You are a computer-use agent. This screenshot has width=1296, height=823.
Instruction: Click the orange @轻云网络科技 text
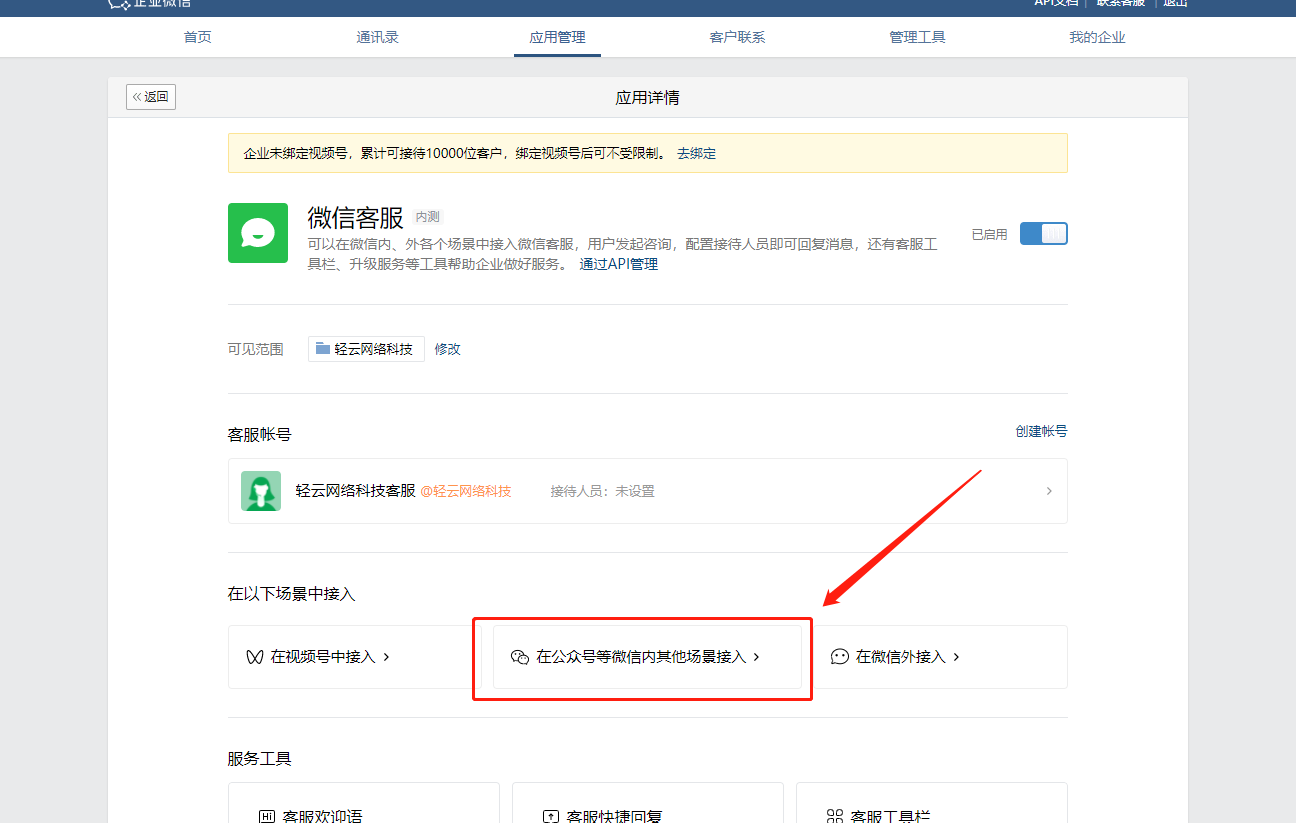465,491
